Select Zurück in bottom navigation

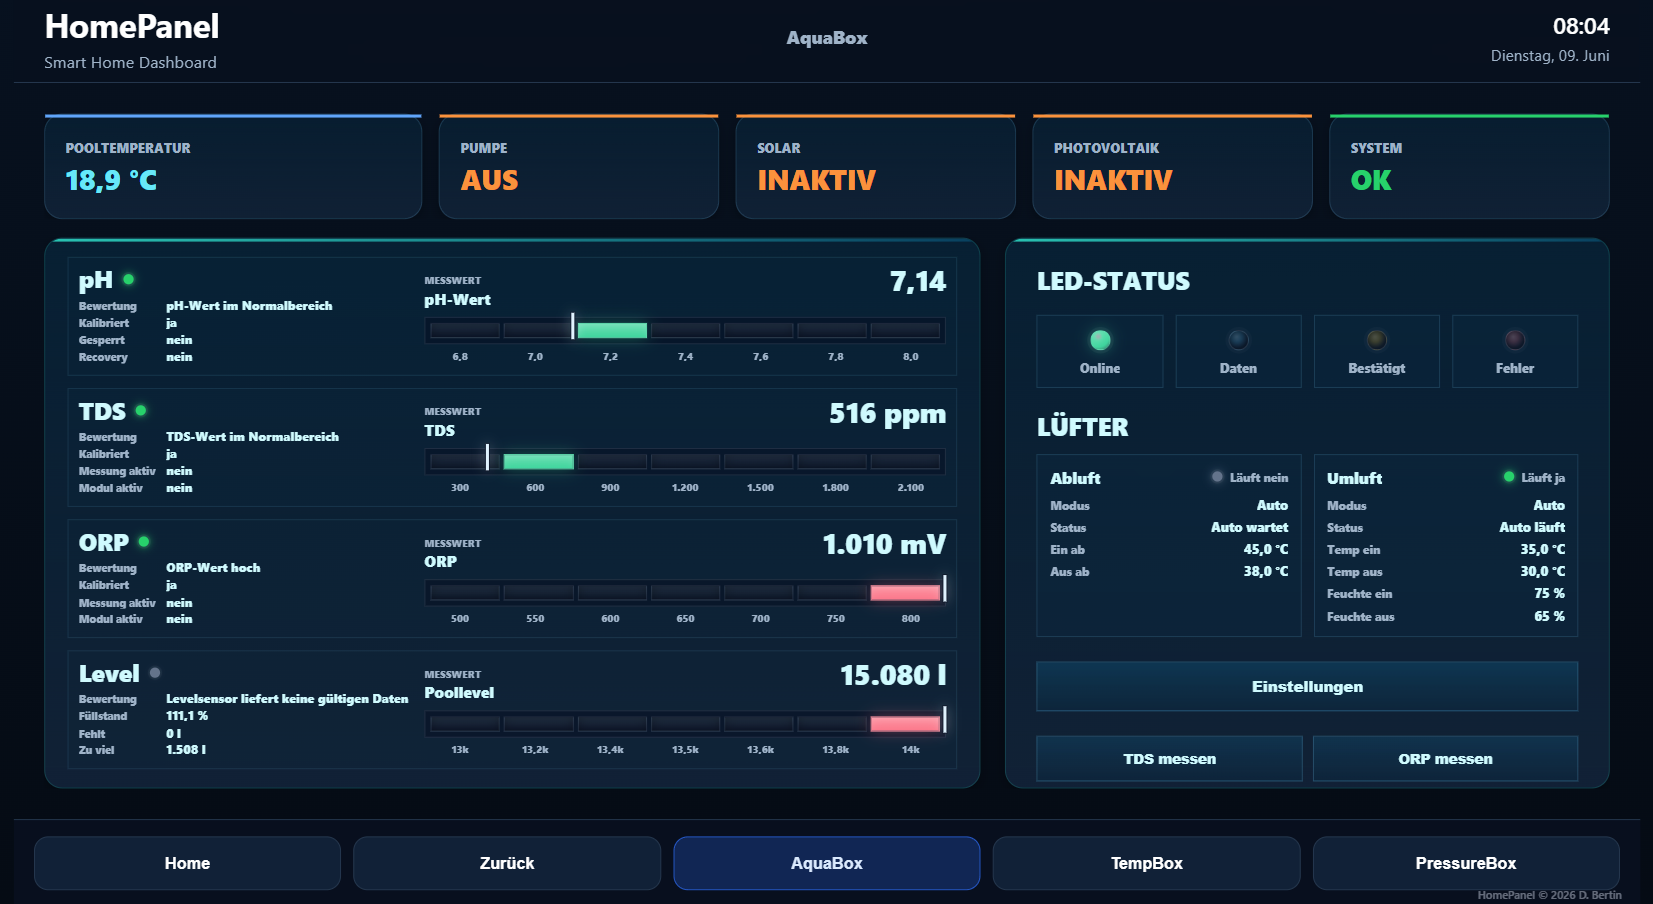point(507,863)
